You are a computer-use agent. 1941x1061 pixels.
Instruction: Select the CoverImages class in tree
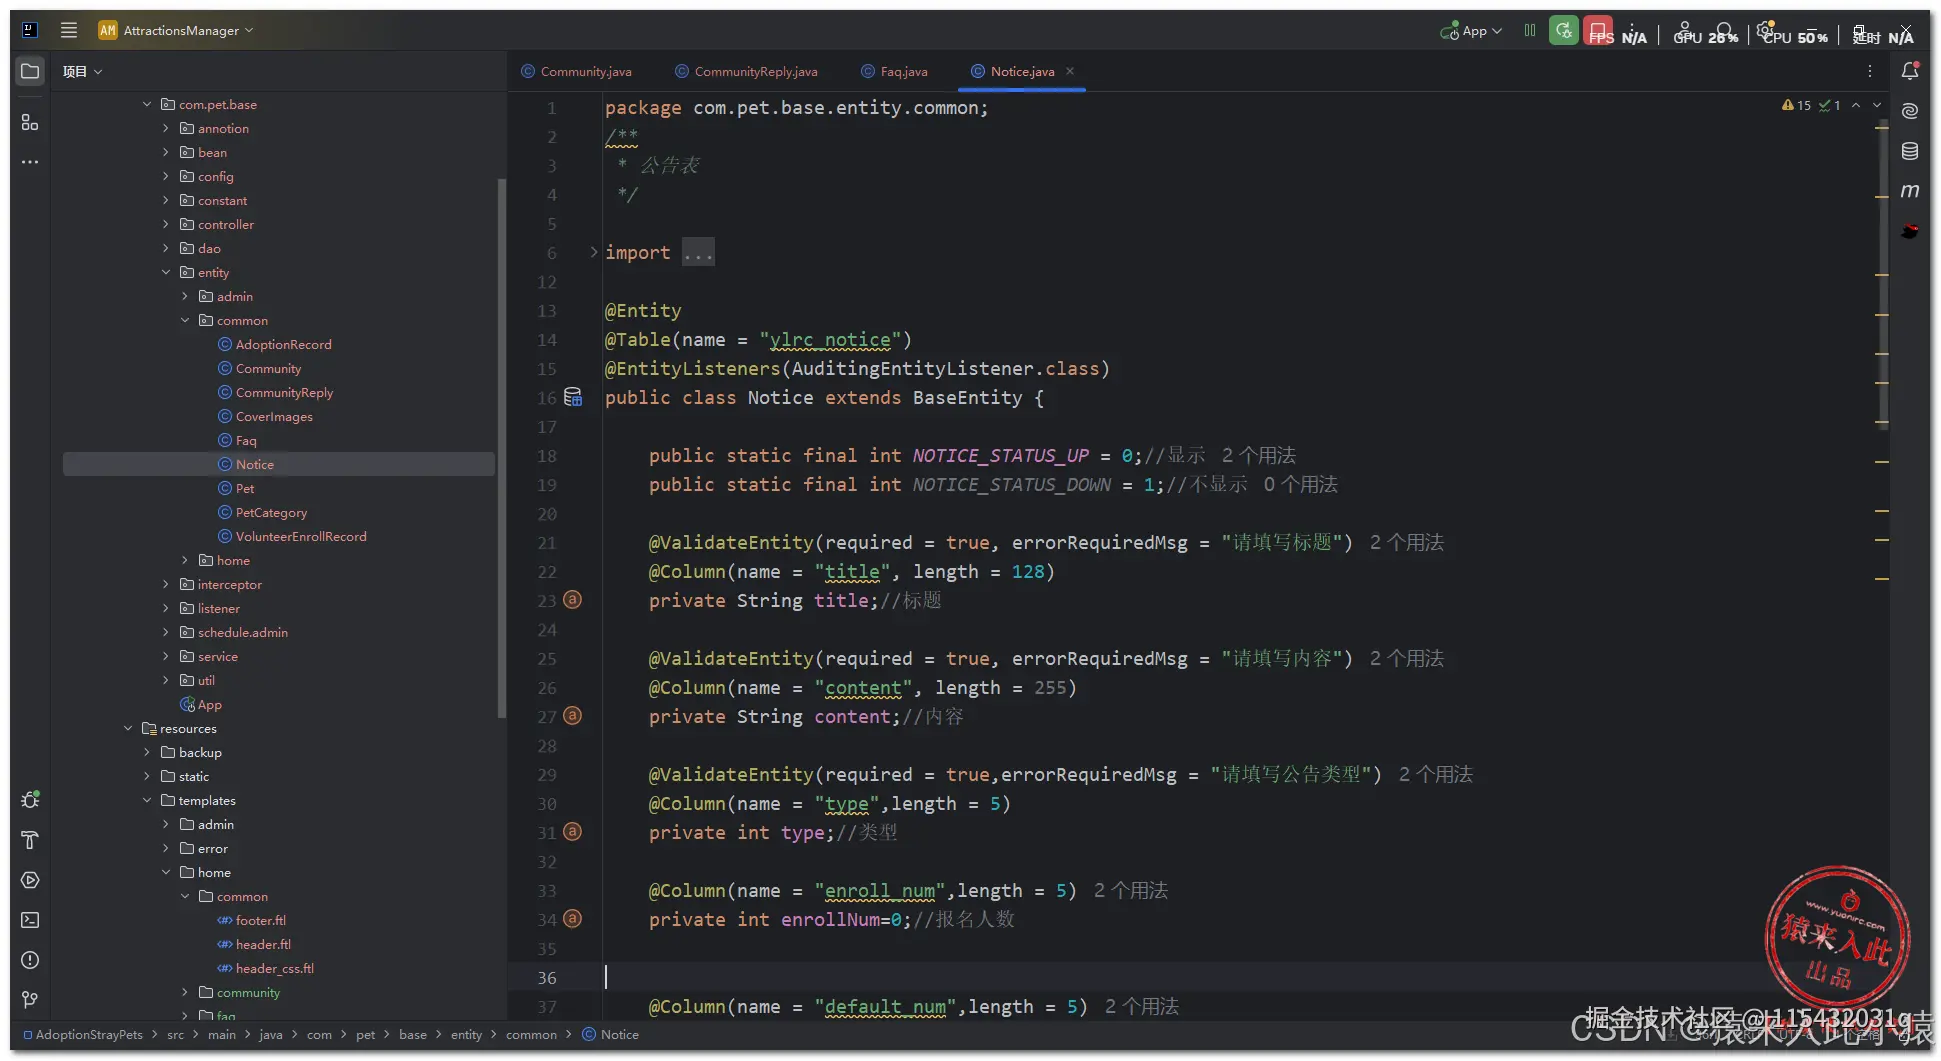(x=274, y=416)
